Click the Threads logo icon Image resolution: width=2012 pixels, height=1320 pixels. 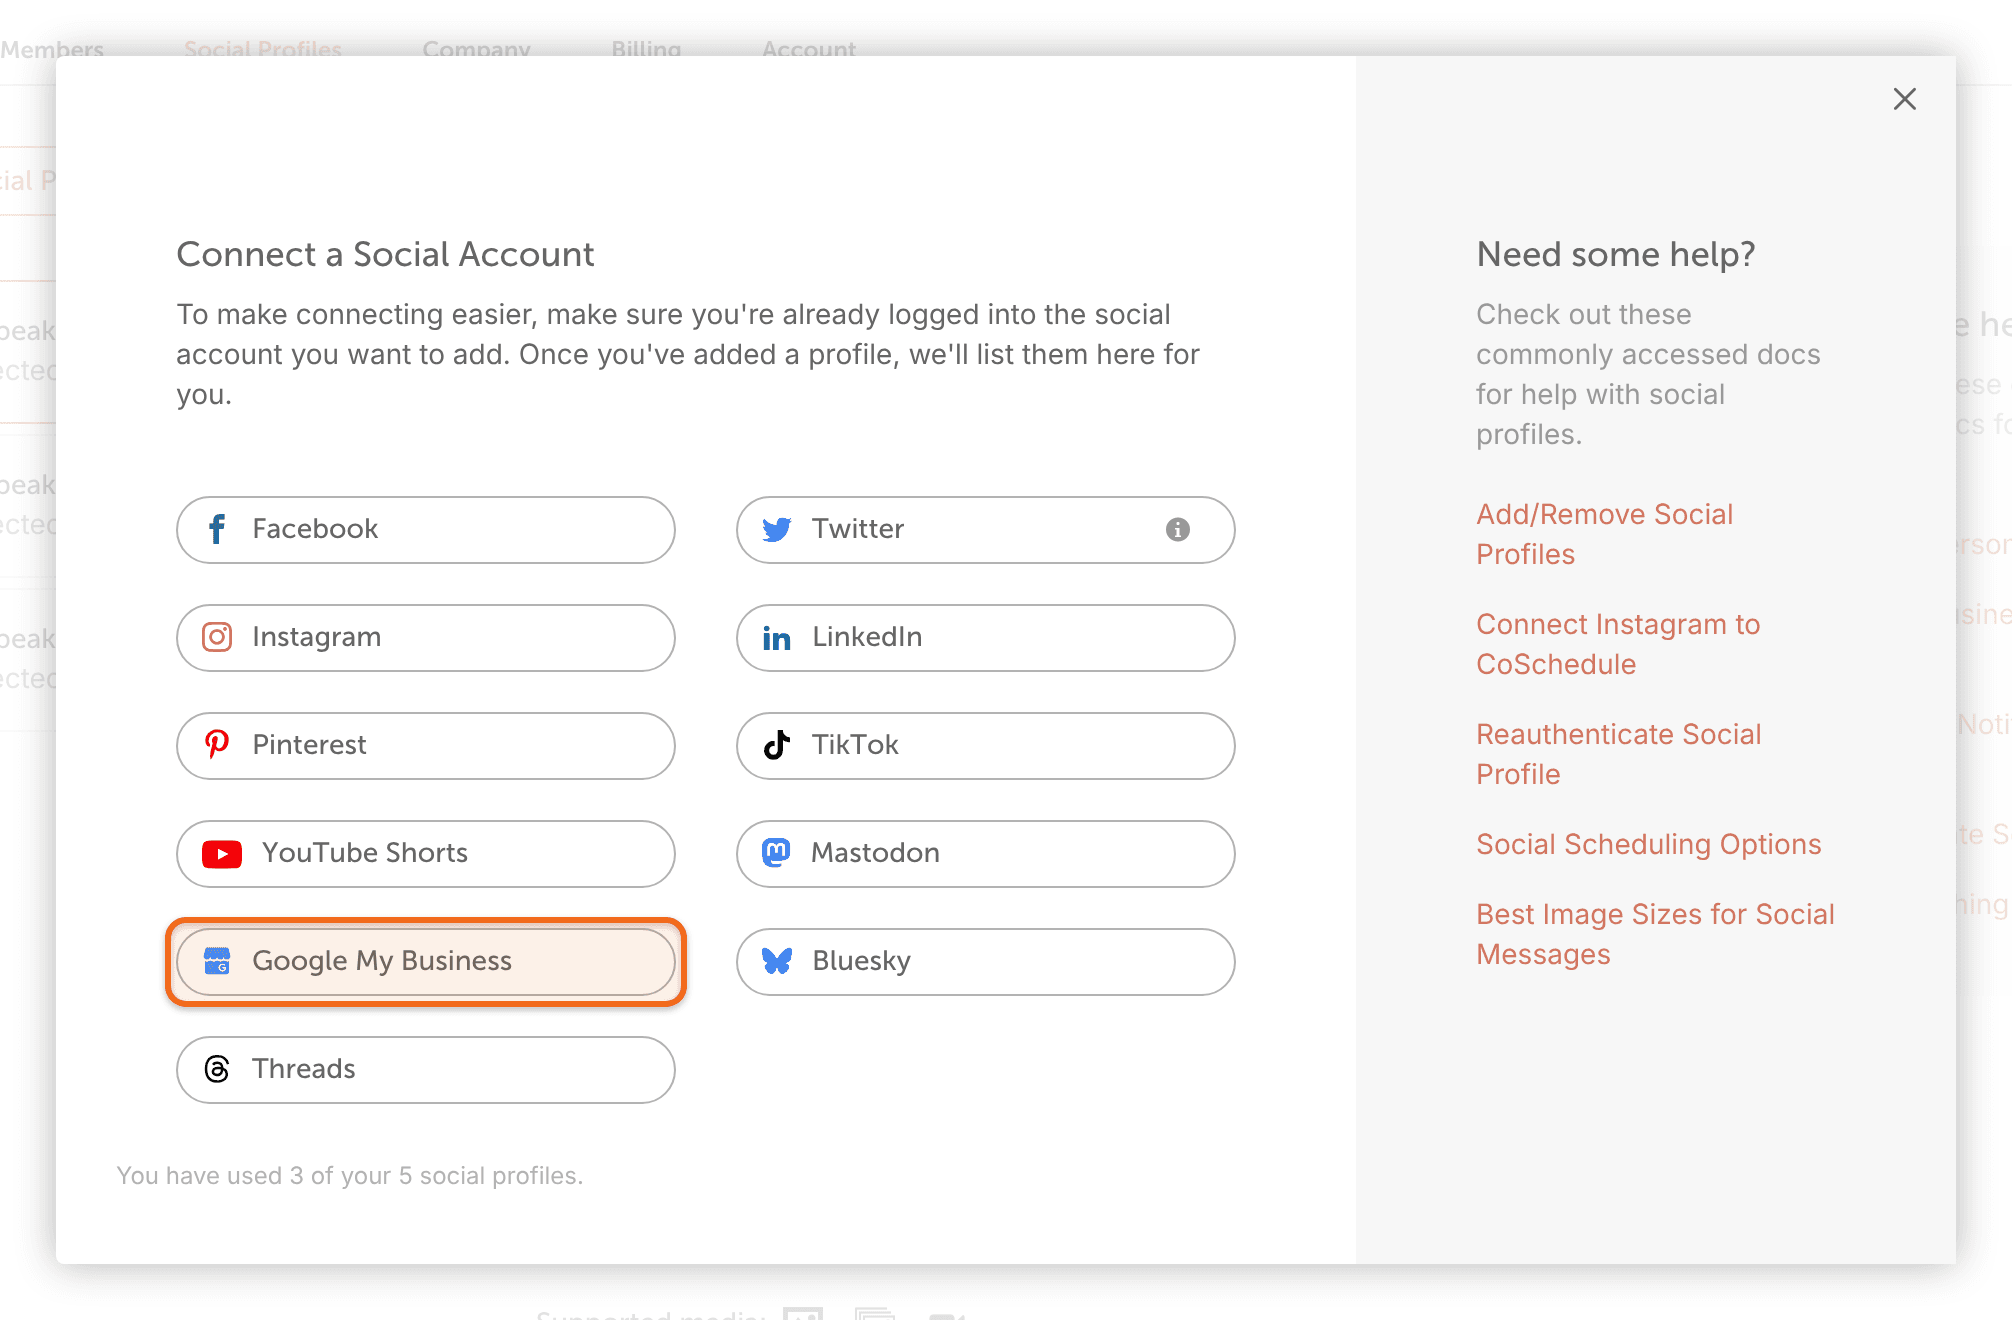point(217,1069)
